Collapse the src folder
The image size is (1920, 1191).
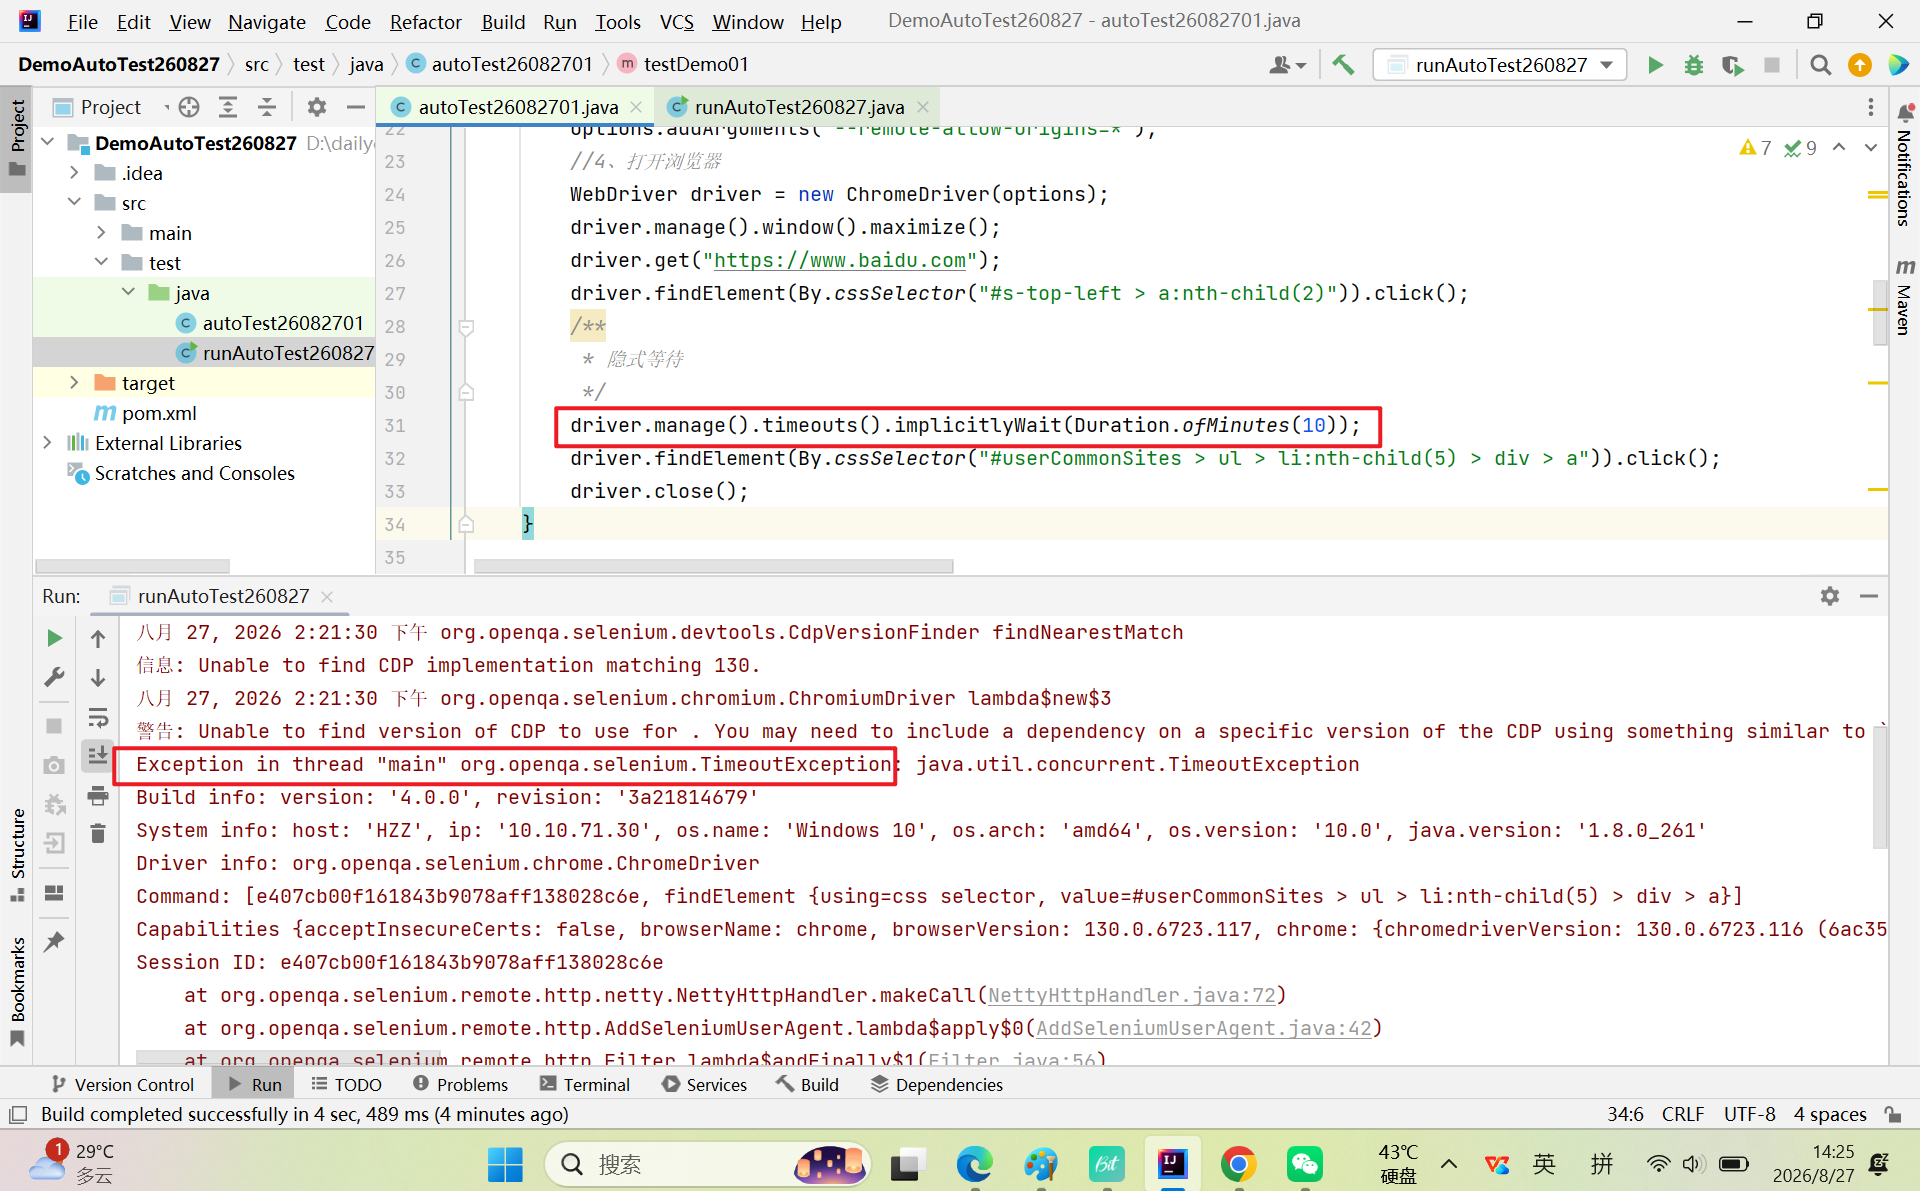(x=74, y=203)
